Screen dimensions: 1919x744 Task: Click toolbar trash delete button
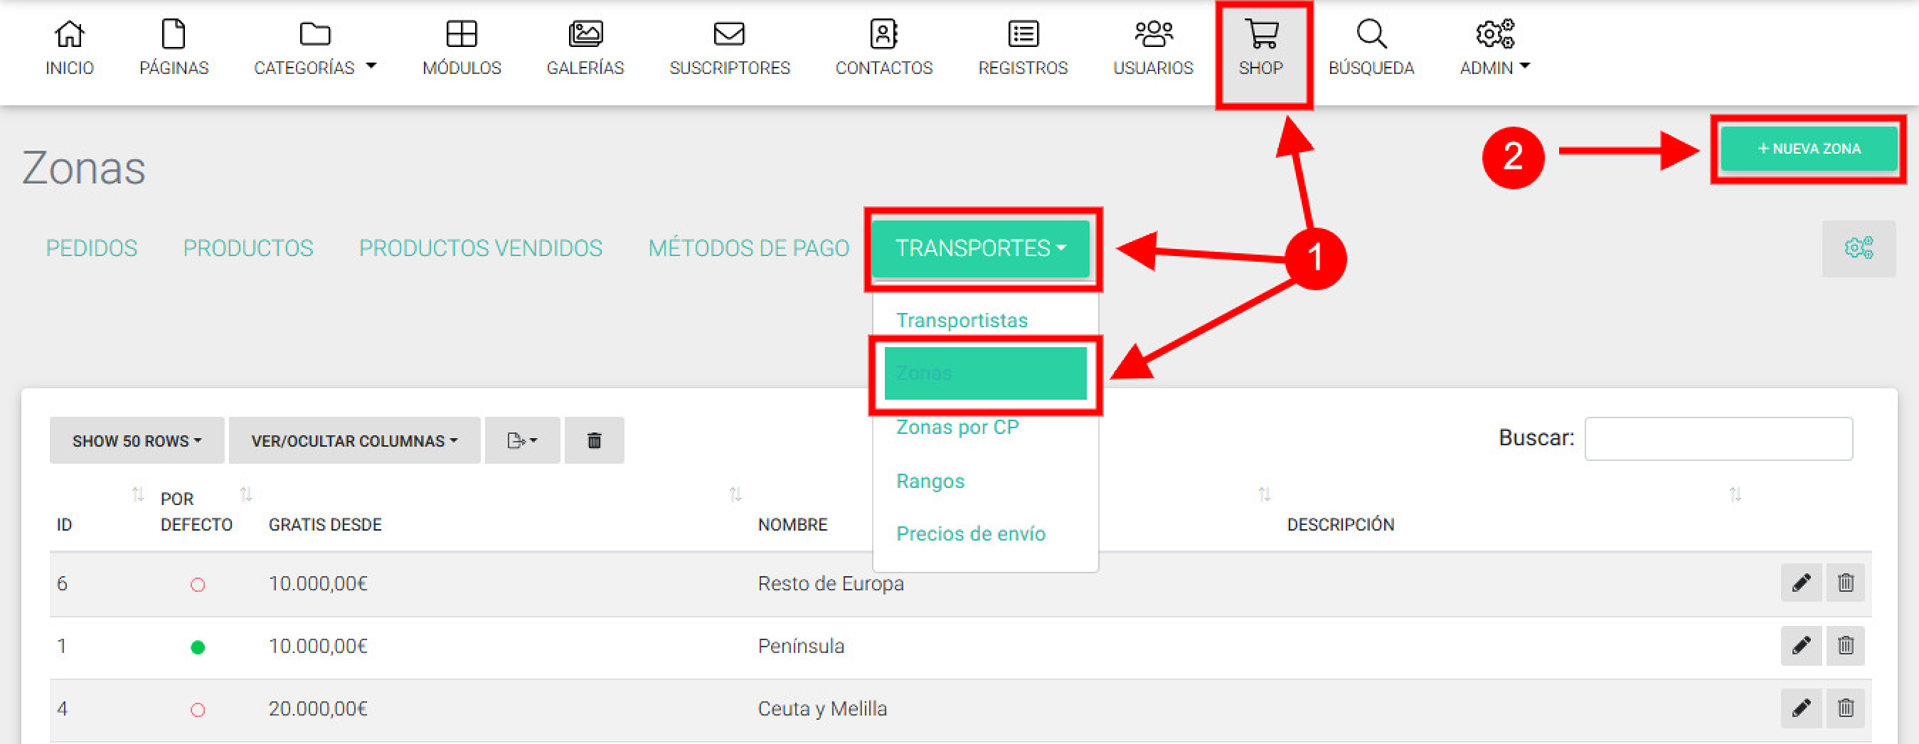coord(594,441)
